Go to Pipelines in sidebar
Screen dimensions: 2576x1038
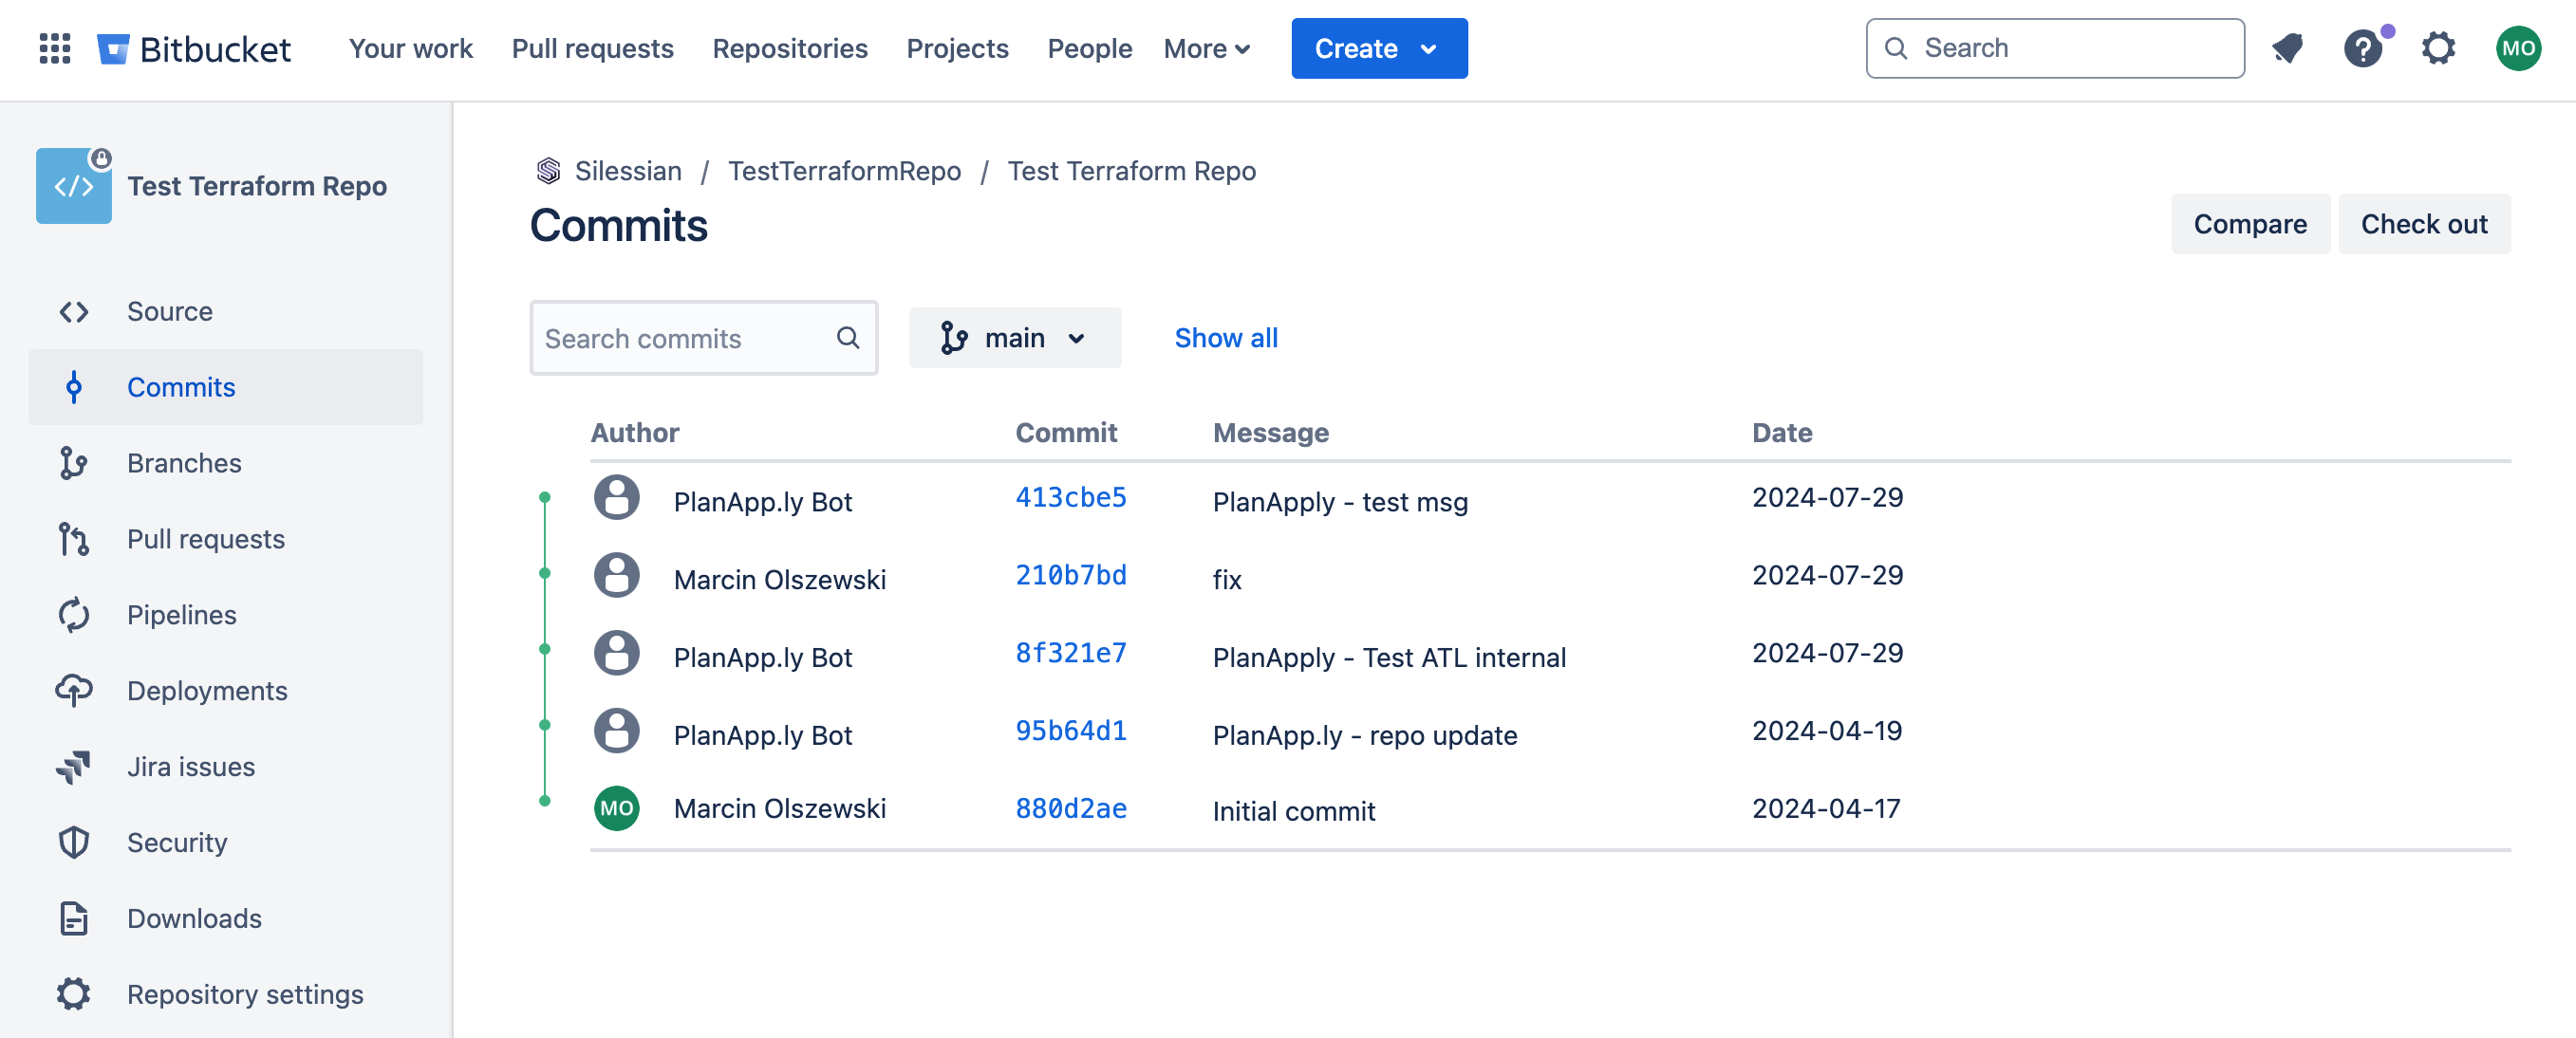pyautogui.click(x=181, y=614)
